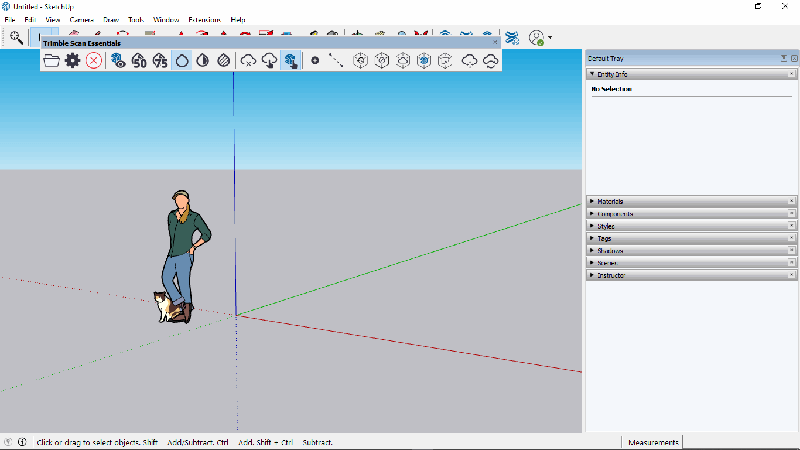Open the account dropdown arrow
The image size is (800, 450).
point(550,37)
